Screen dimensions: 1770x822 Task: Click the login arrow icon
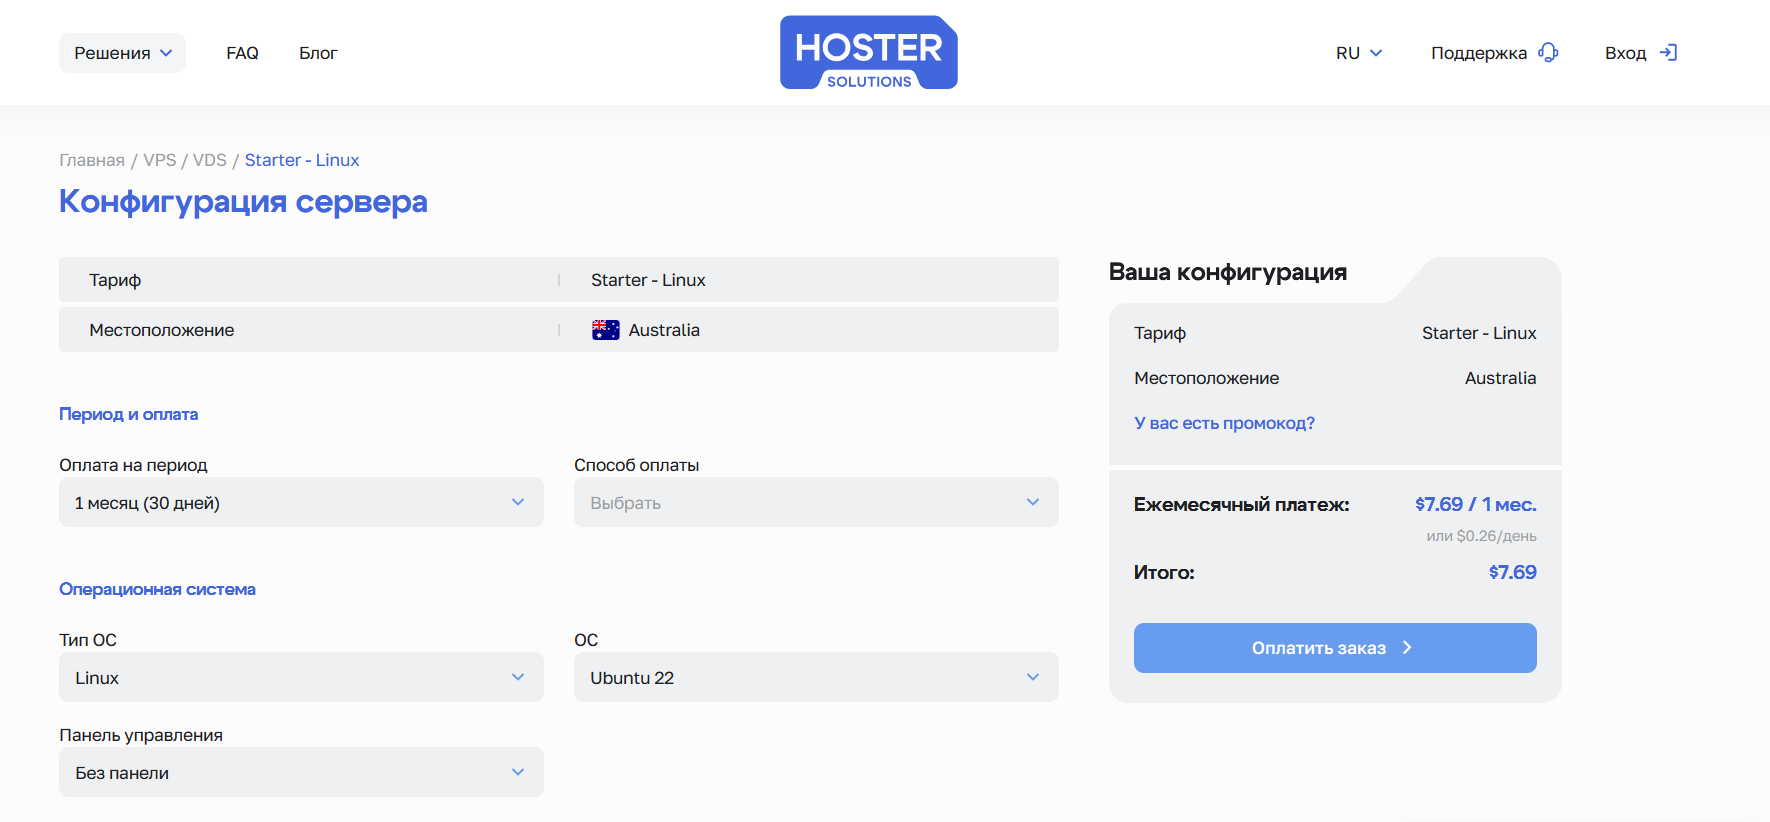coord(1668,53)
